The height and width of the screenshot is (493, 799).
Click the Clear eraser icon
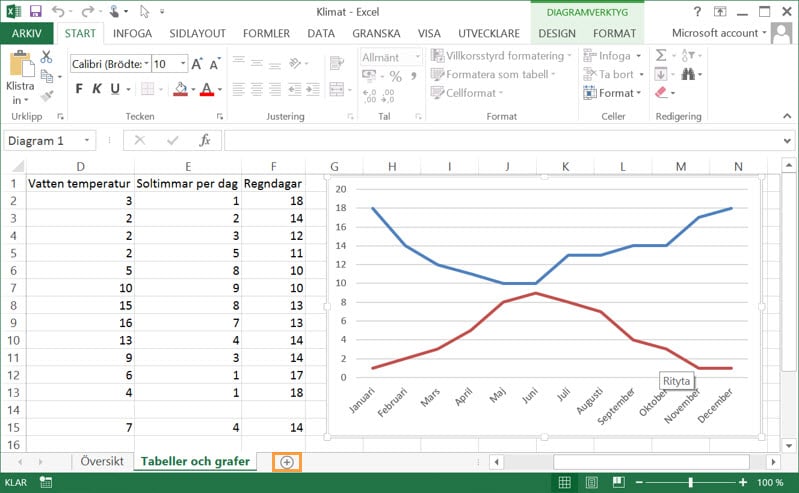click(x=661, y=93)
